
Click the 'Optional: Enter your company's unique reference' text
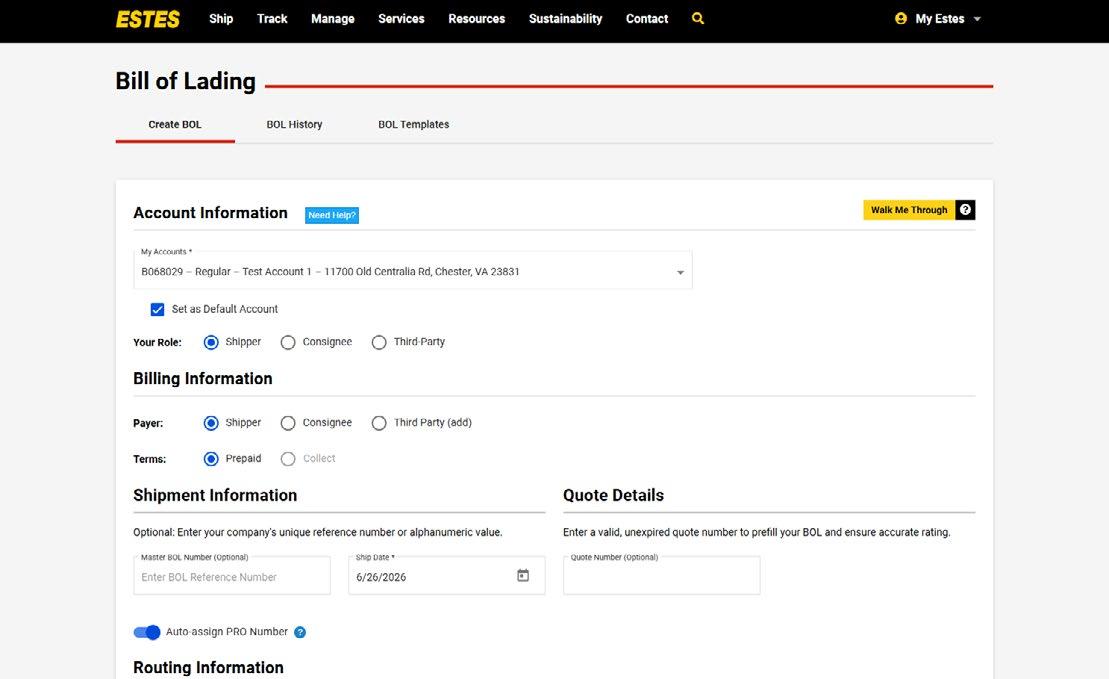click(318, 532)
